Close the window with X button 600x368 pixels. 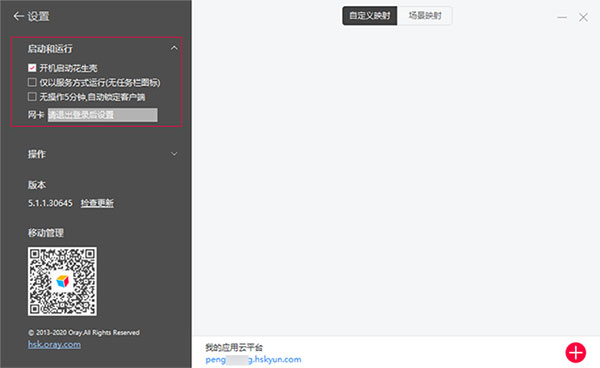[x=583, y=17]
